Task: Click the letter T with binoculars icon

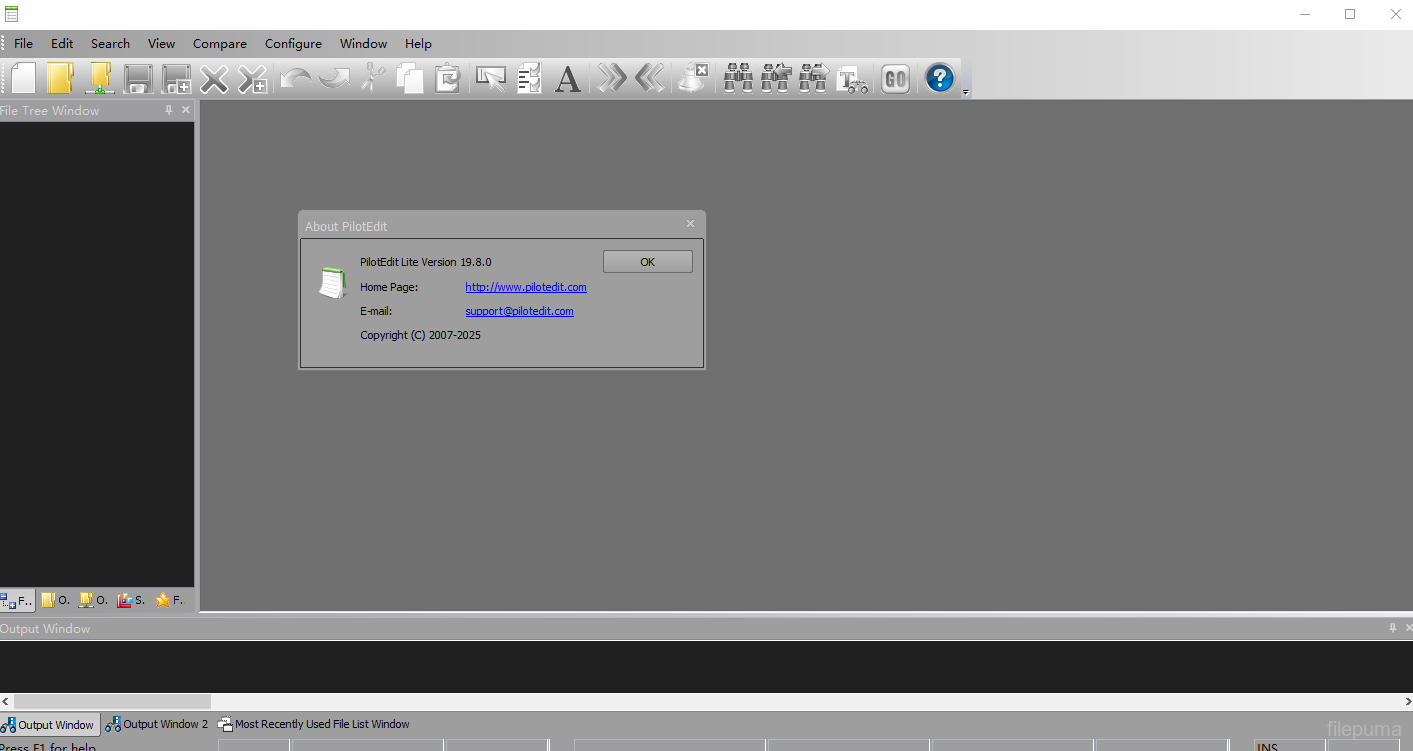Action: click(852, 78)
